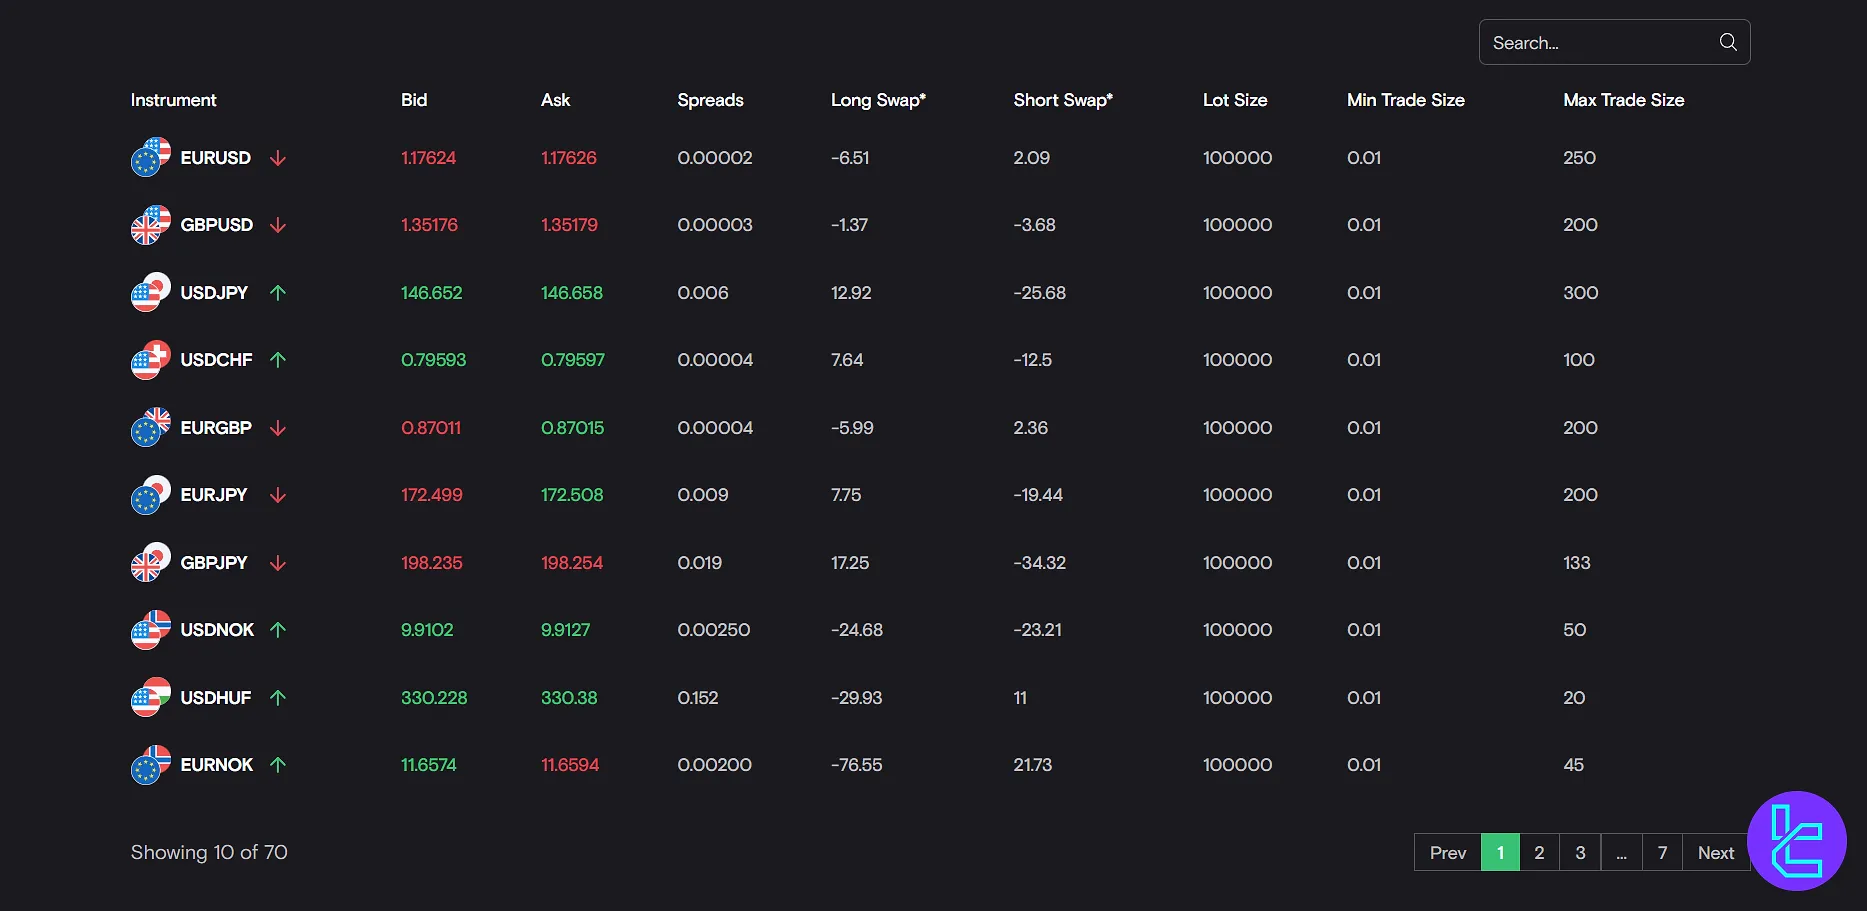Click the USDCHF flag pair icon

150,360
